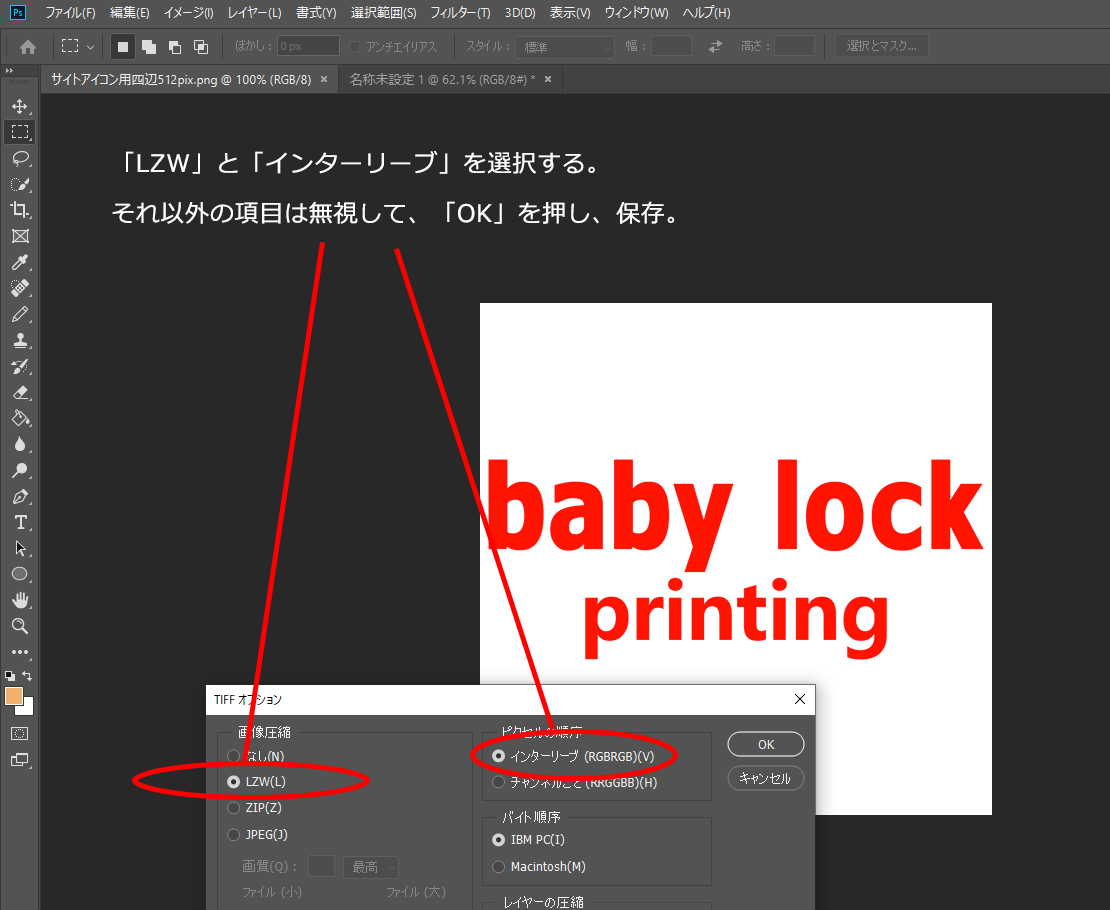Screen dimensions: 1110x910
Task: Switch to the 名称未設定 1 document tab
Action: 440,79
